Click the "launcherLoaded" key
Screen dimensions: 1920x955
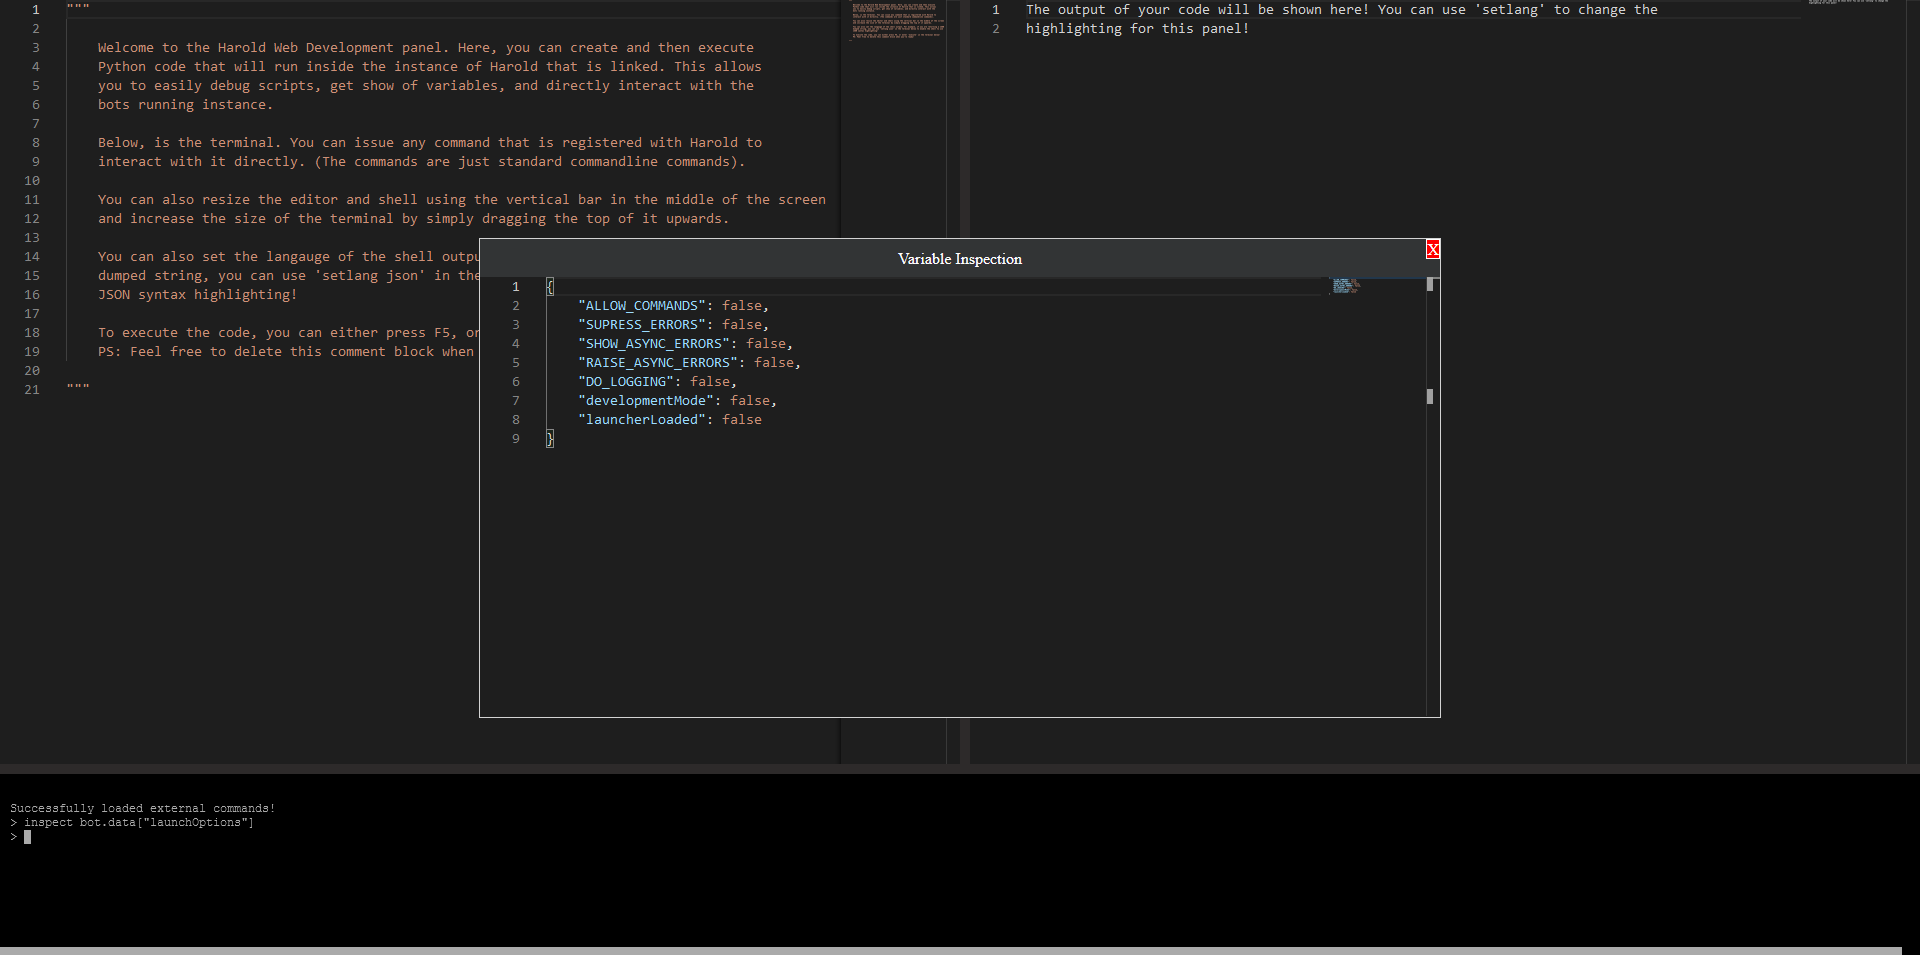pos(642,420)
